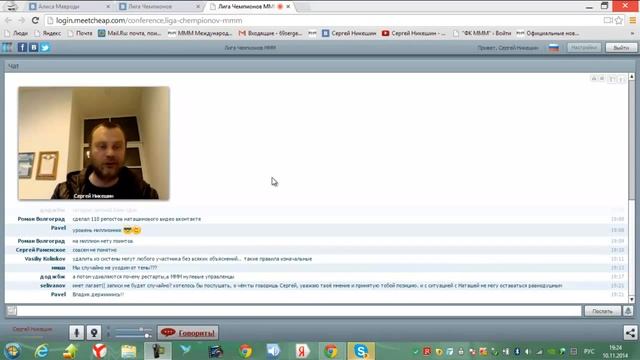Open the Chrome hamburger menu
The width and height of the screenshot is (640, 360).
pos(632,20)
